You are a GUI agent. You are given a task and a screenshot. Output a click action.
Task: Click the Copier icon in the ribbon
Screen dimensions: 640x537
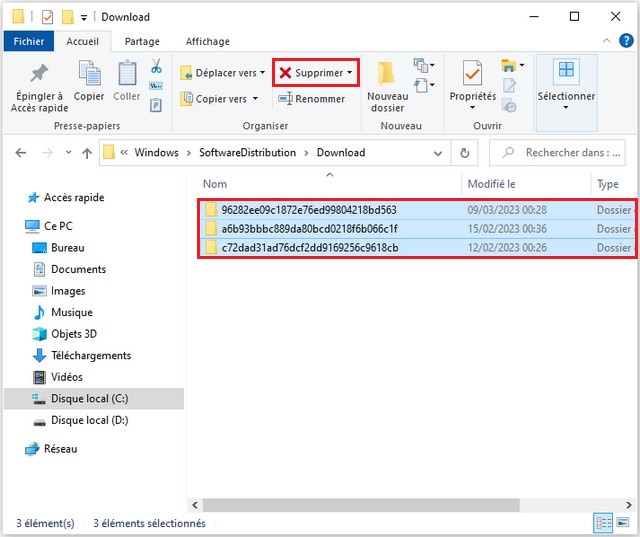pyautogui.click(x=89, y=73)
